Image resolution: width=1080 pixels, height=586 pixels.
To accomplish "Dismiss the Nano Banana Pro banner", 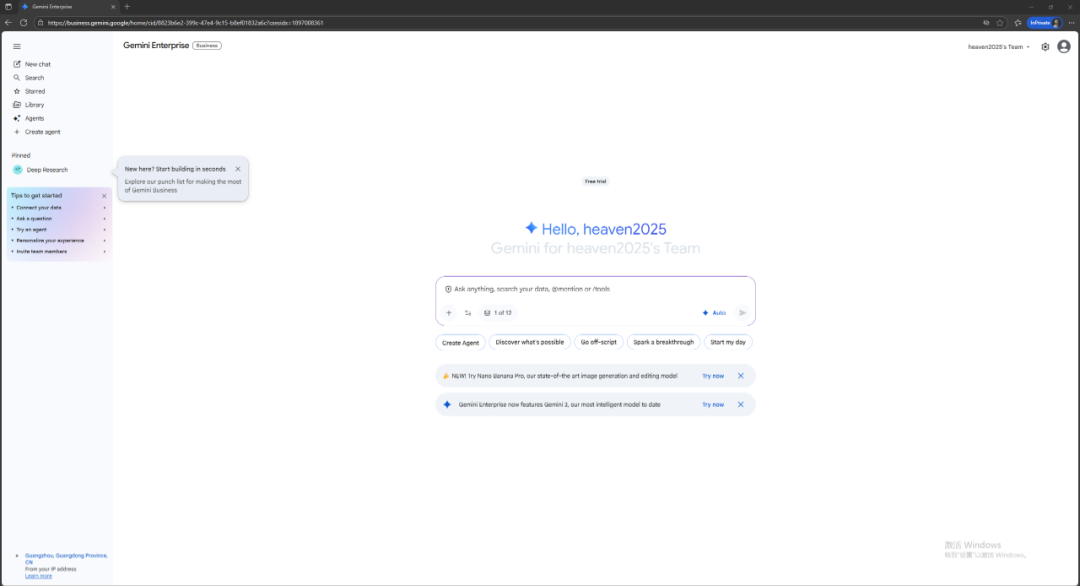I will 741,376.
